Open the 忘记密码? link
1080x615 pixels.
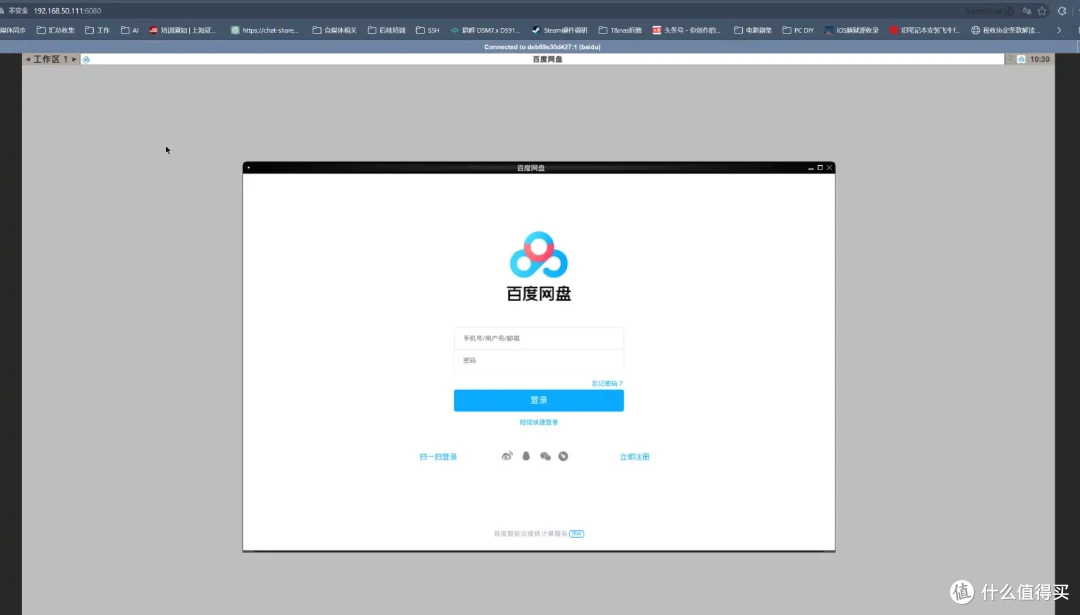607,384
